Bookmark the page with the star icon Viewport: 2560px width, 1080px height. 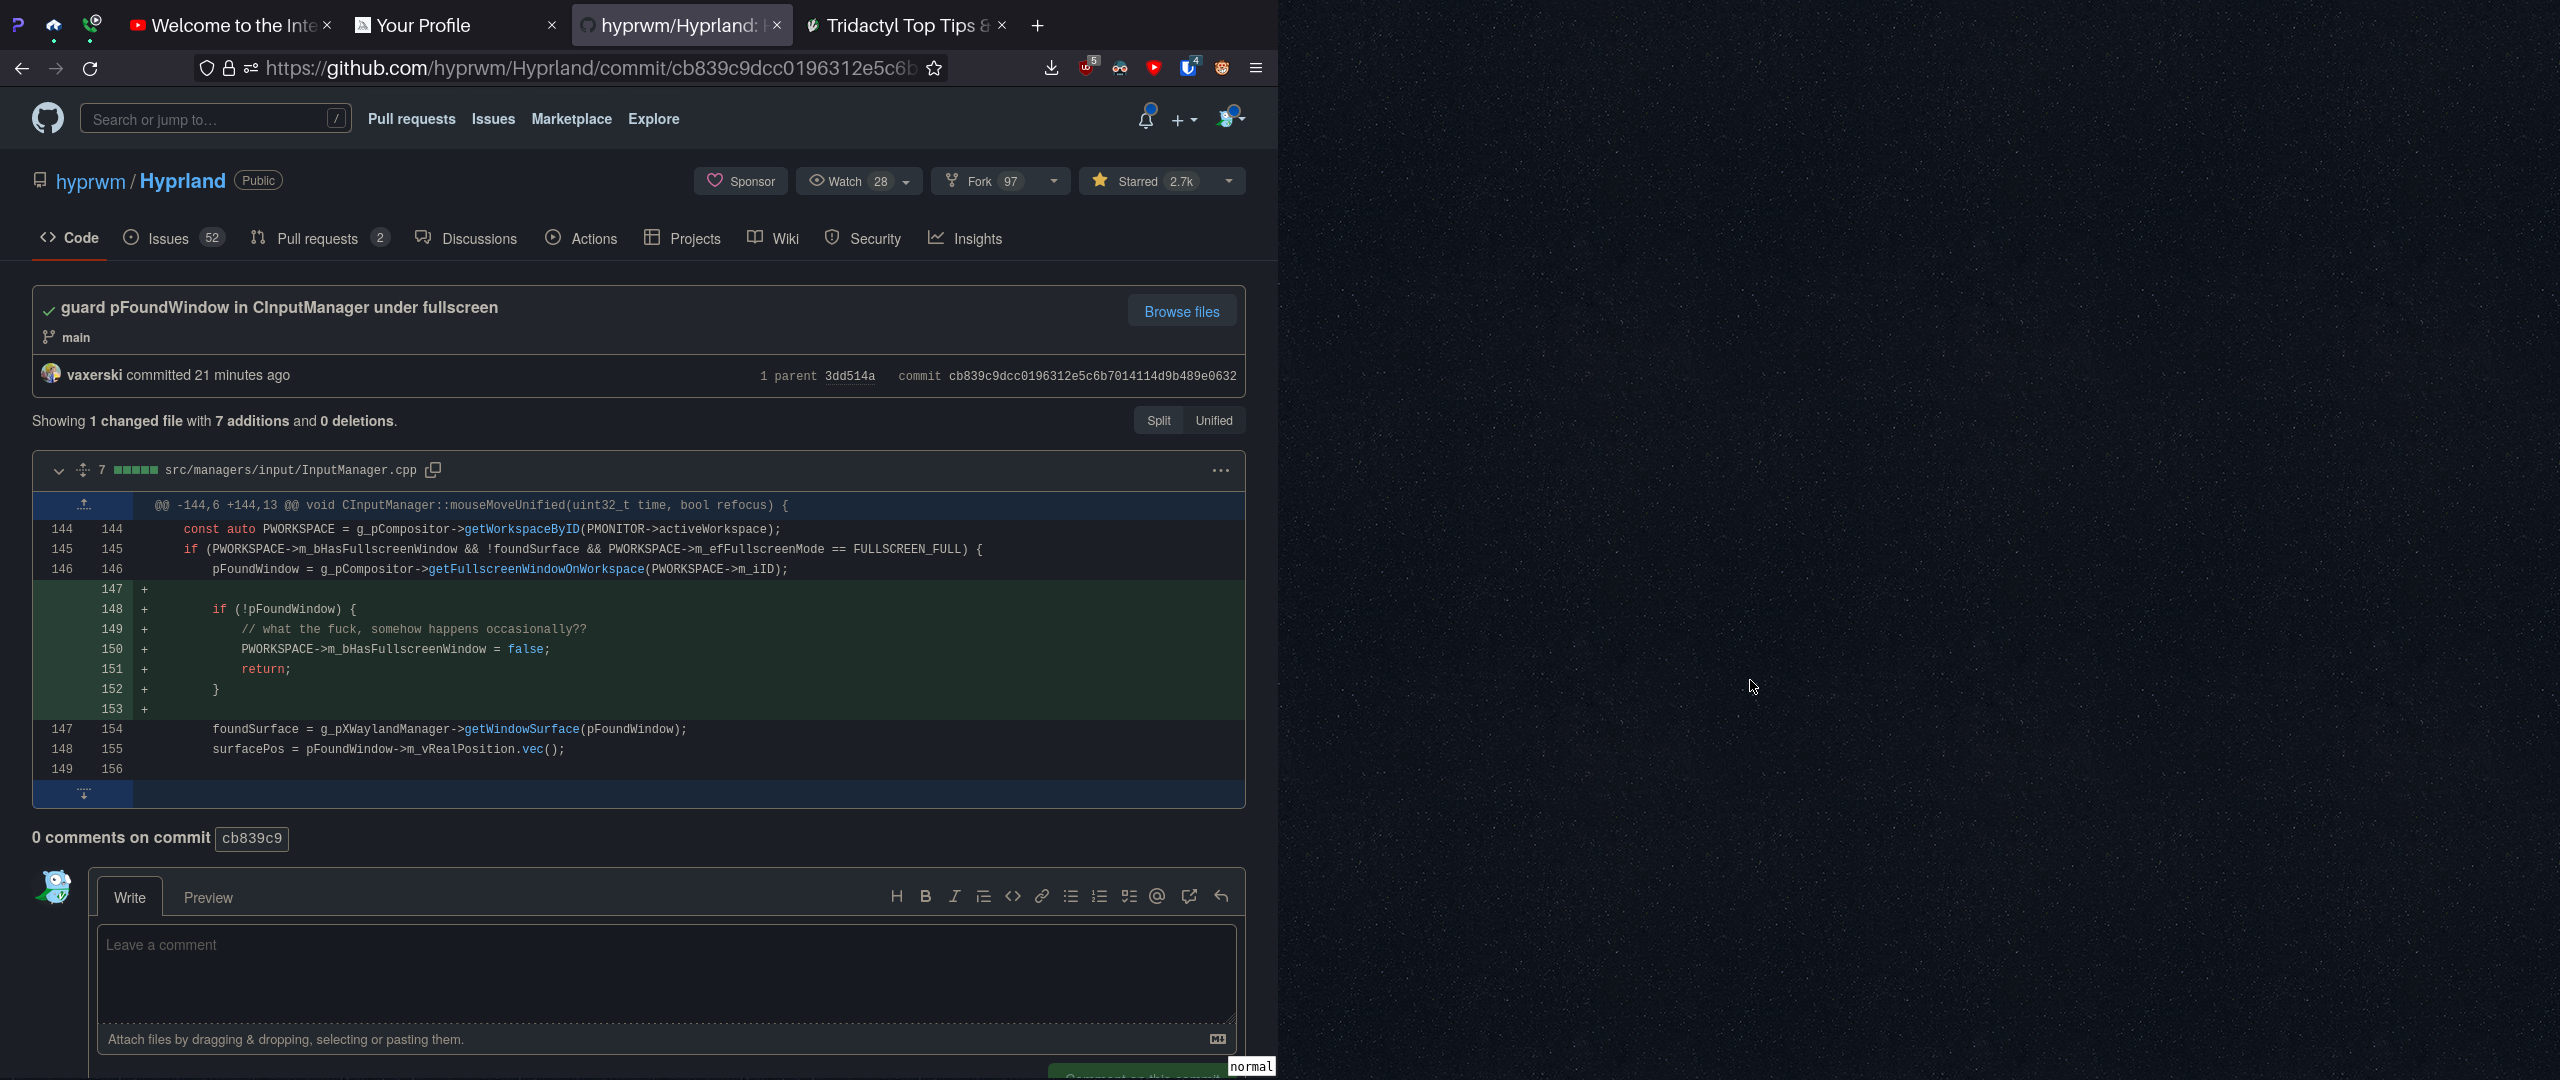(933, 68)
